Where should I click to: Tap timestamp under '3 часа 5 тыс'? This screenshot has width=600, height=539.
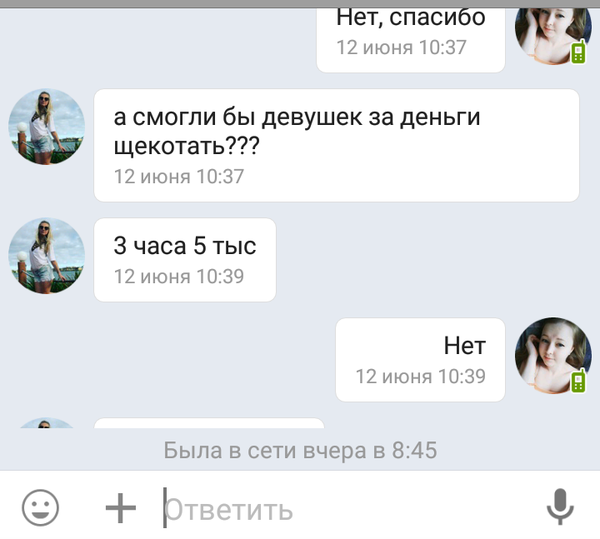click(x=179, y=276)
